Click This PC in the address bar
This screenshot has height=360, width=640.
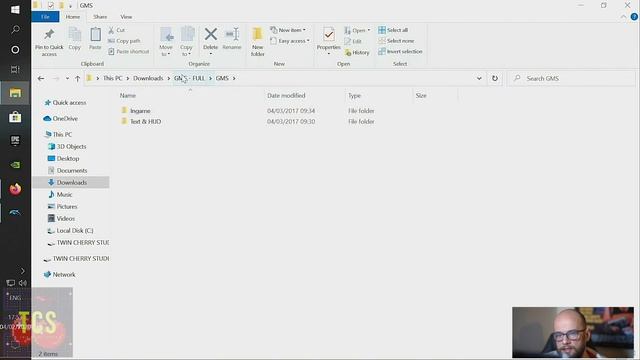113,78
